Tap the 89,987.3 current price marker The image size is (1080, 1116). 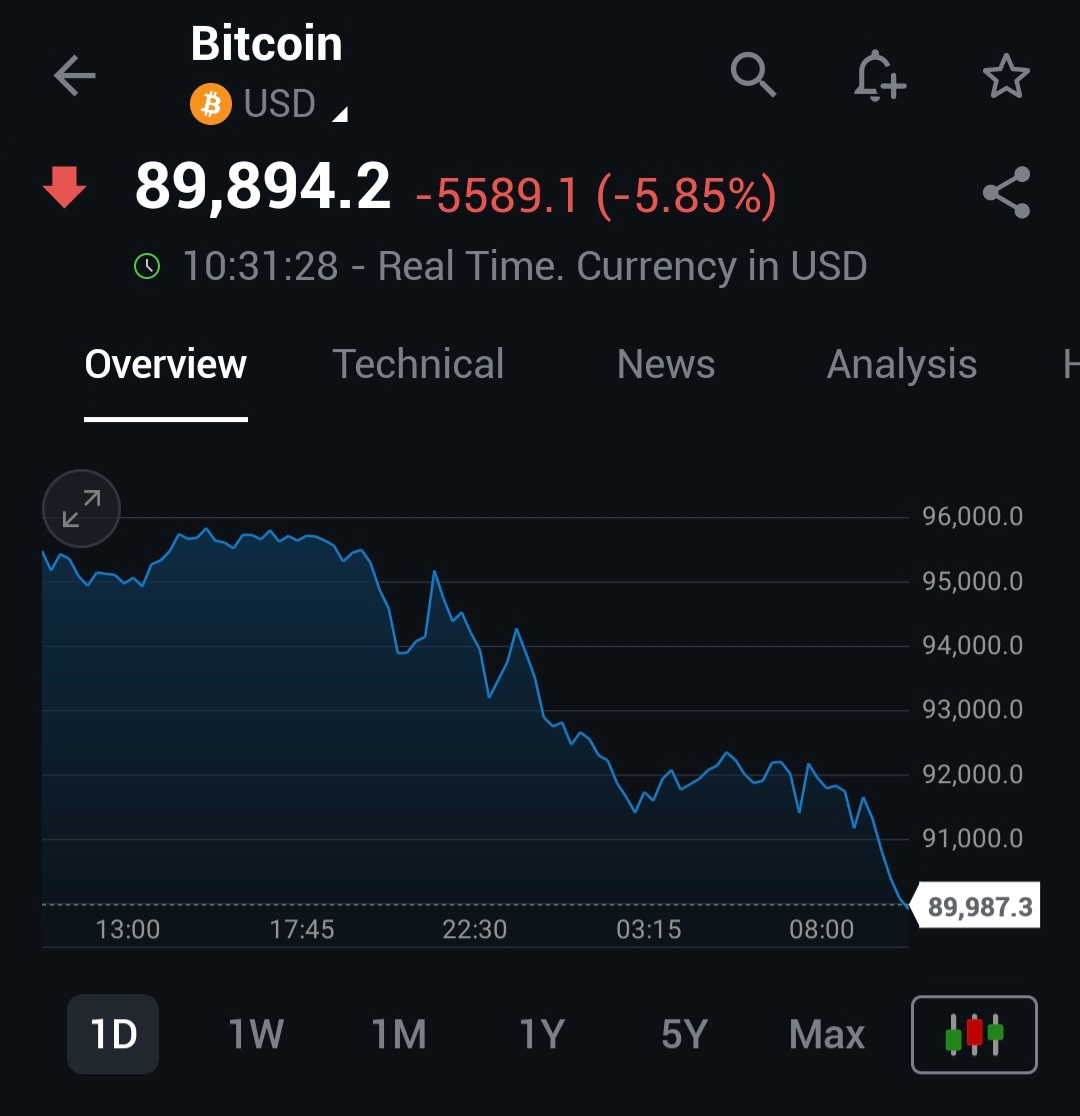pos(979,907)
